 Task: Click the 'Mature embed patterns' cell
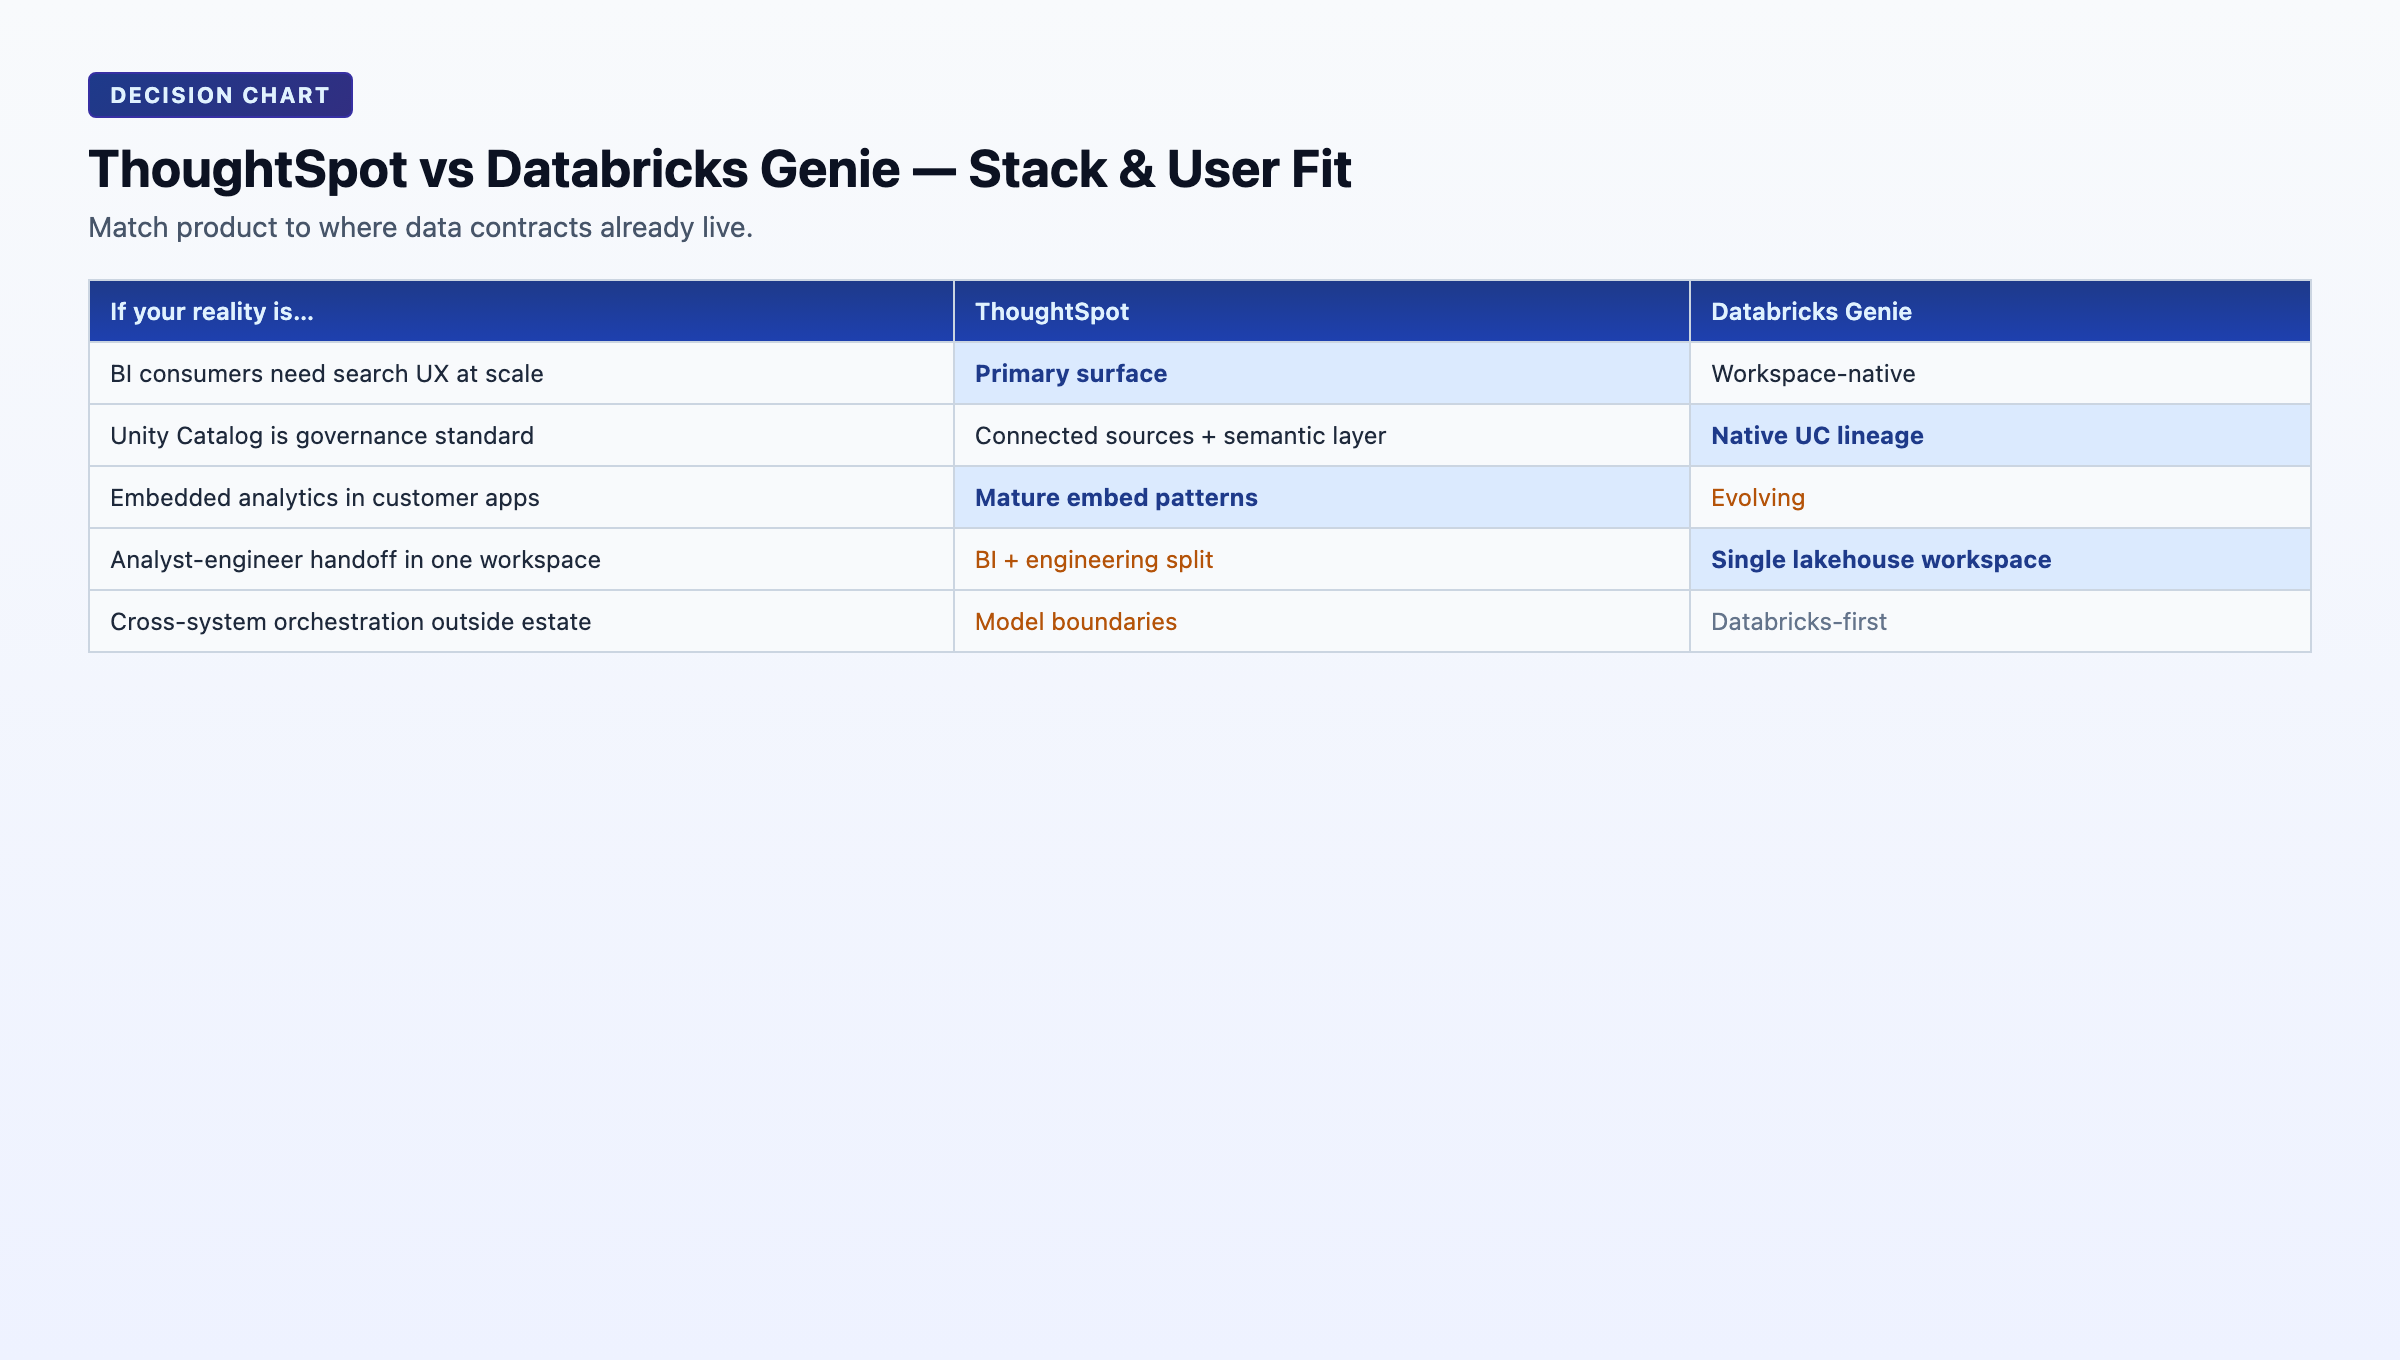click(1322, 497)
